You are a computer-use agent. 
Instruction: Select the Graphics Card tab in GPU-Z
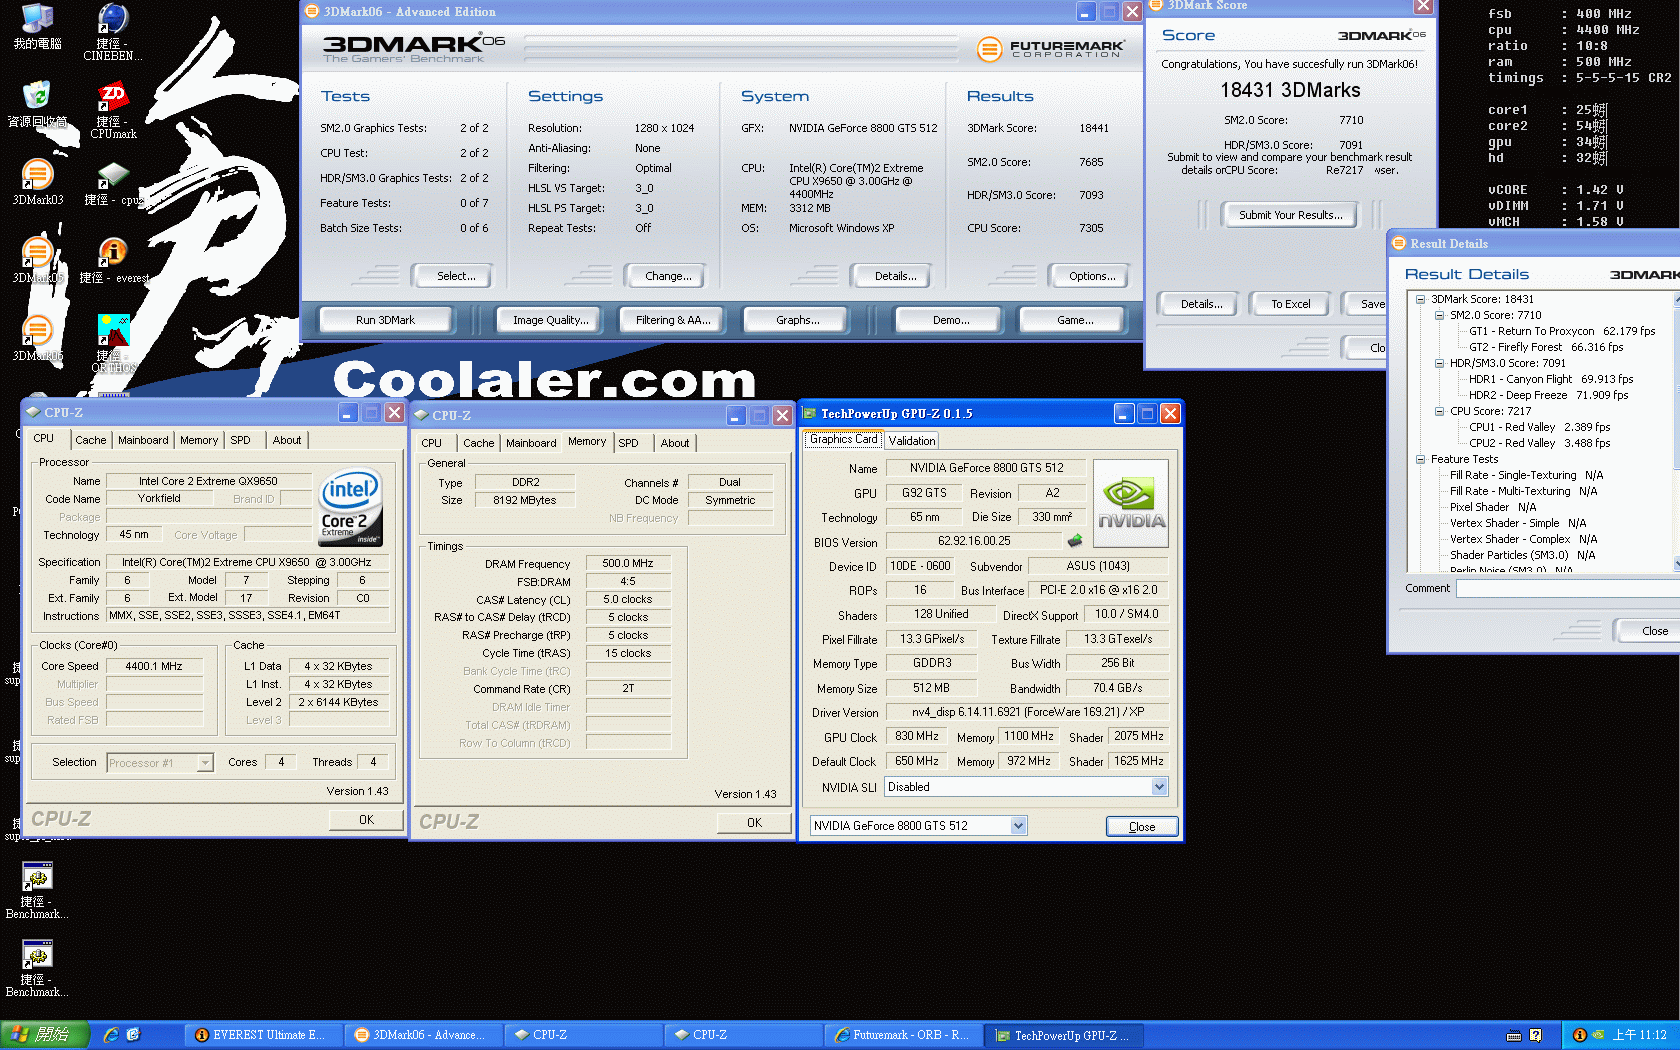click(843, 439)
